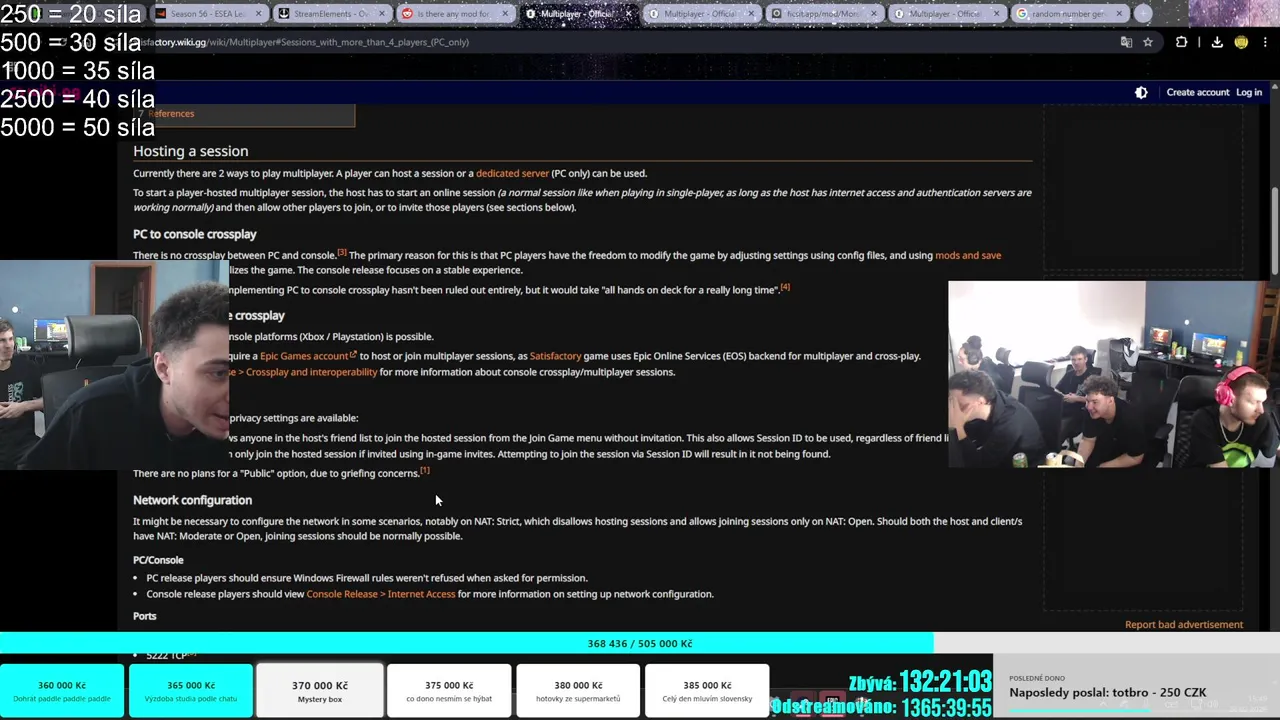1280x720 pixels.
Task: Select the 370 000 Kč Mystery box card
Action: (x=320, y=690)
